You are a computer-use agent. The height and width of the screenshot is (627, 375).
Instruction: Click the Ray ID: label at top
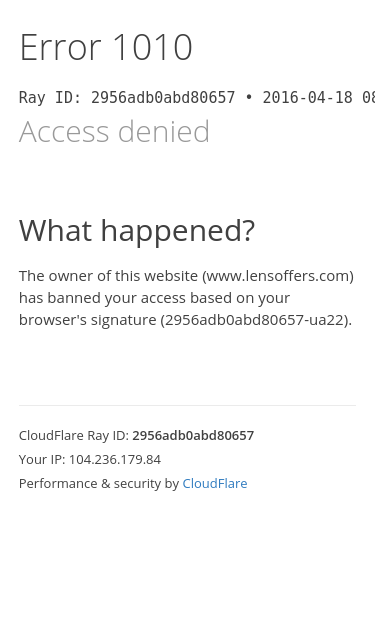(x=50, y=98)
